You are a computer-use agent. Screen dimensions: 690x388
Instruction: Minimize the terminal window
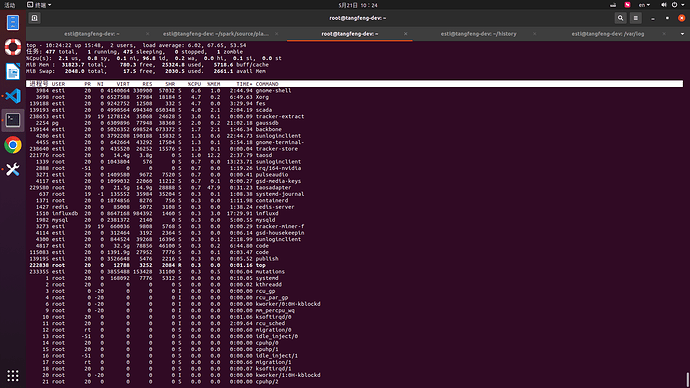pos(653,18)
